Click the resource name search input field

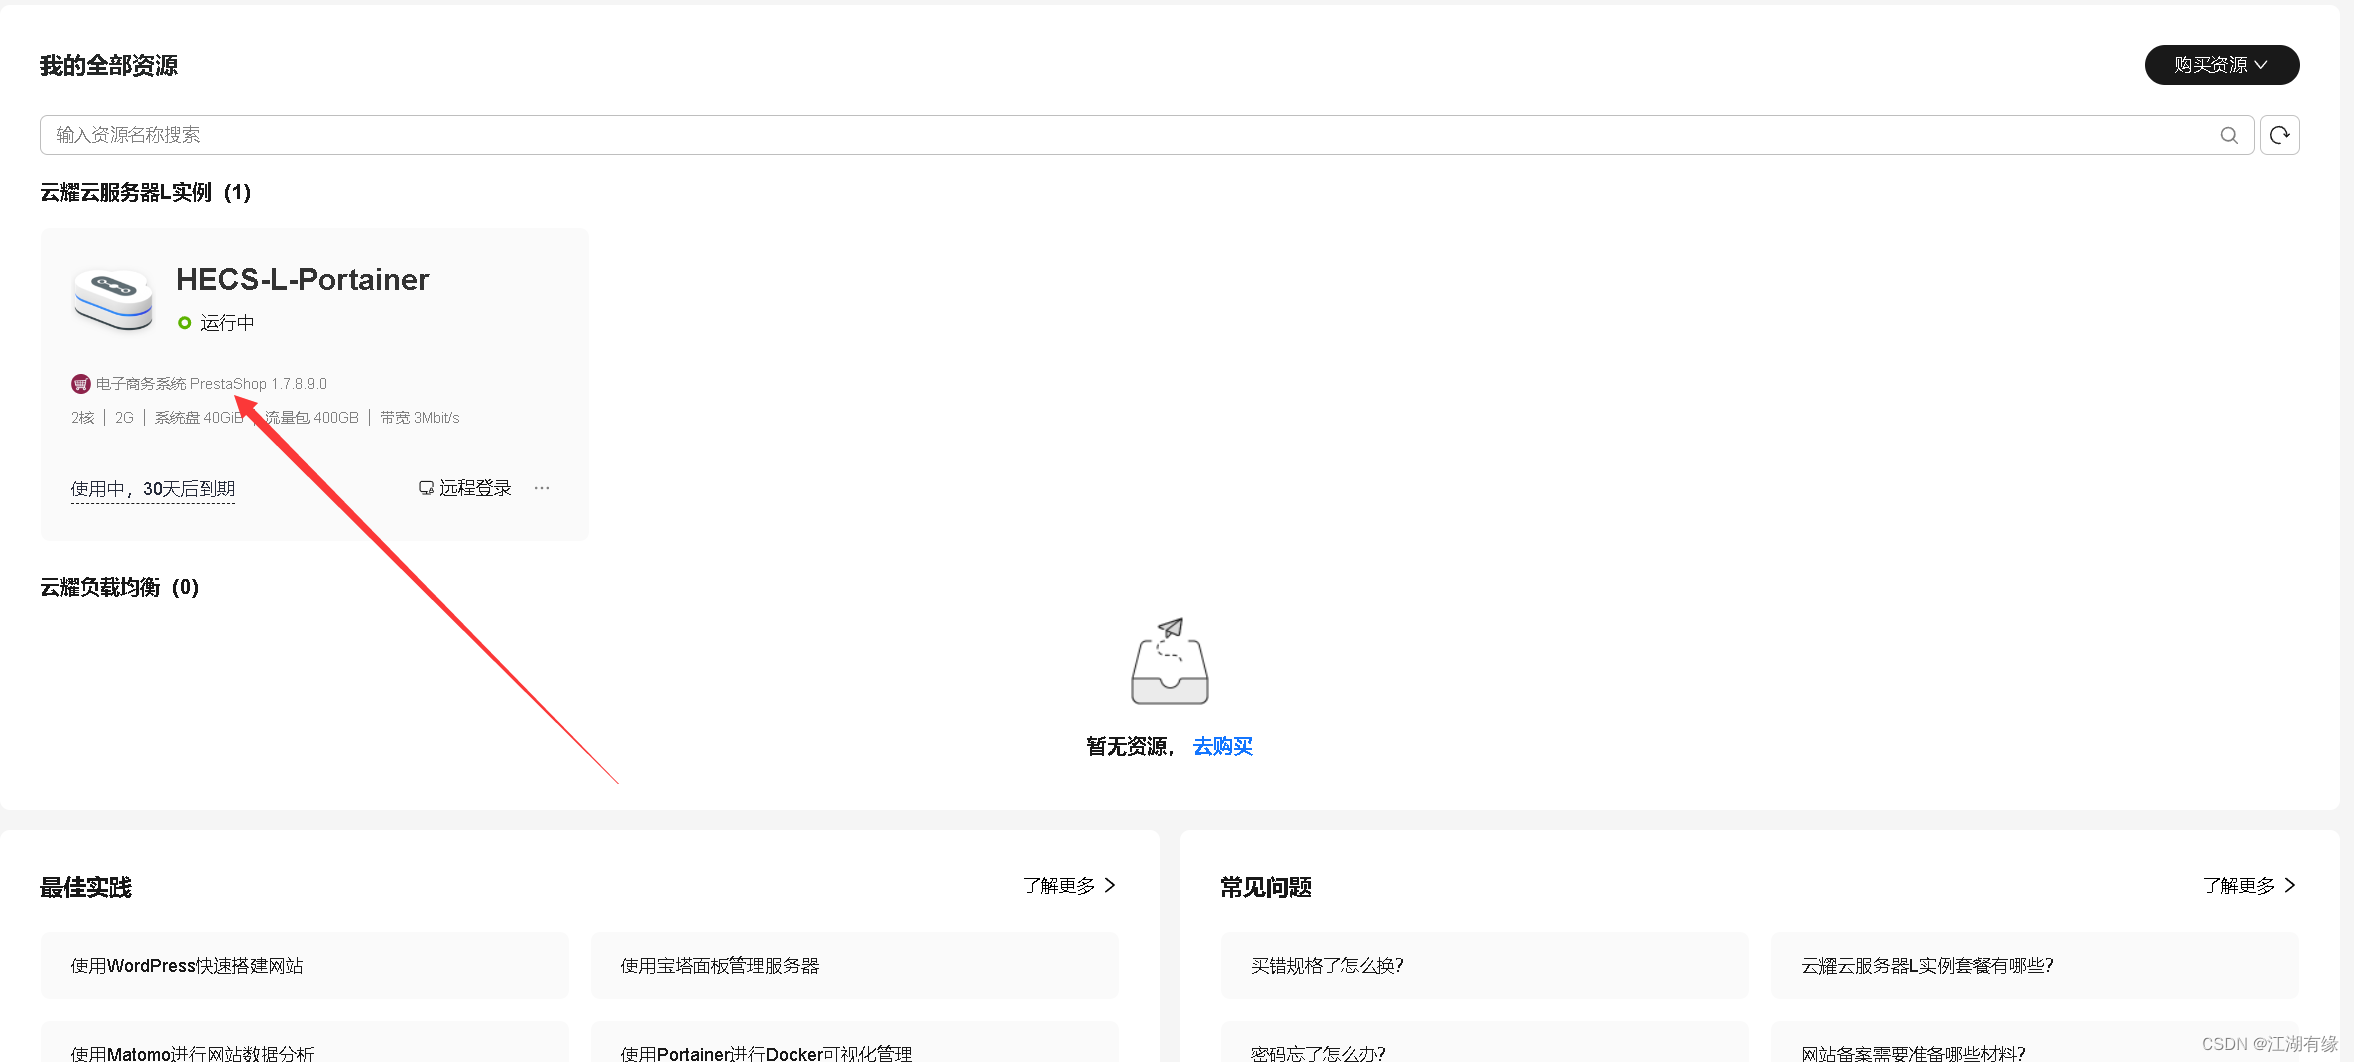coord(600,135)
